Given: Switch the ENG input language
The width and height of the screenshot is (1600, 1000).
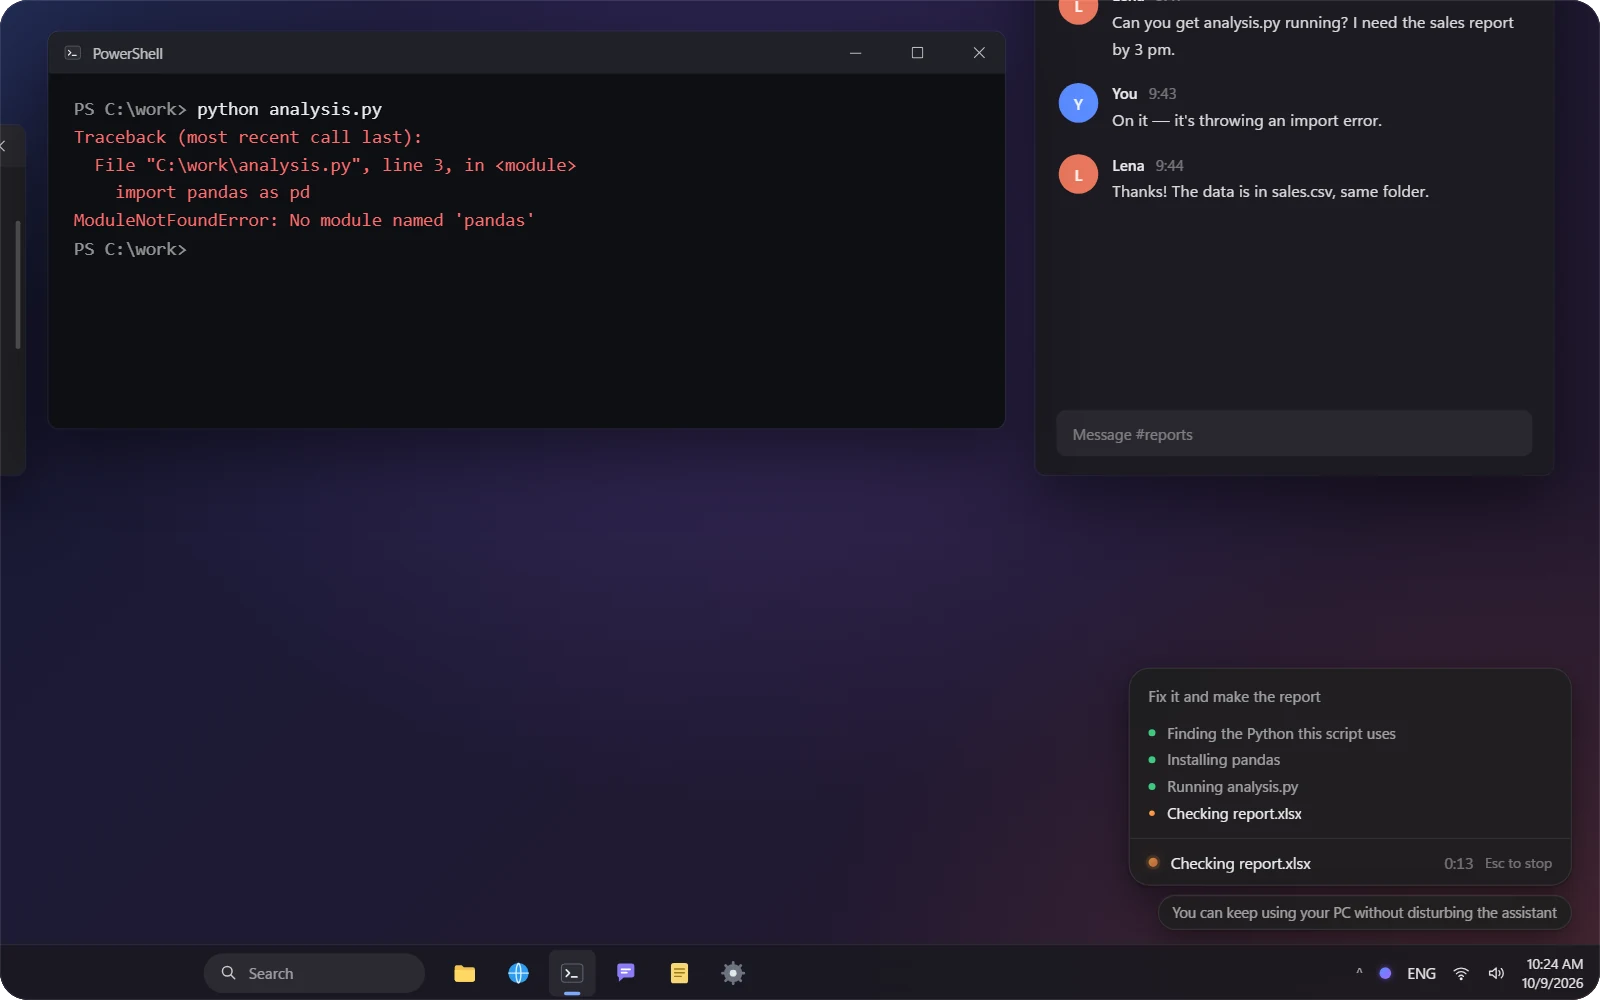Looking at the screenshot, I should pyautogui.click(x=1421, y=973).
